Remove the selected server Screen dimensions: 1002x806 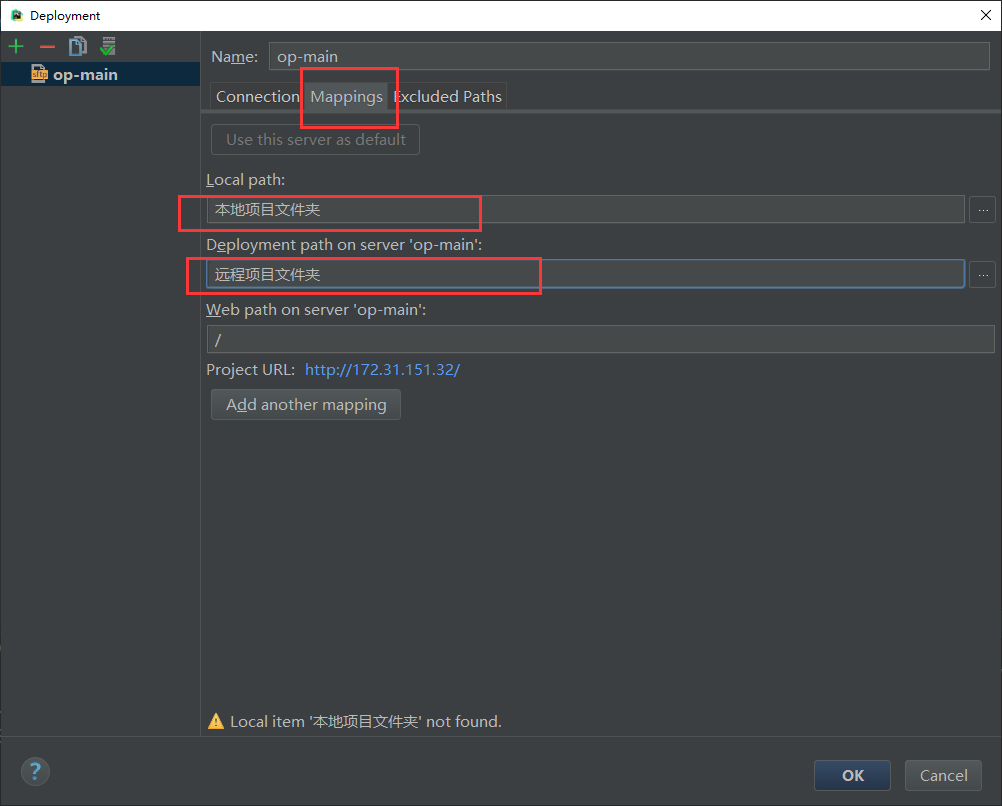[x=46, y=46]
